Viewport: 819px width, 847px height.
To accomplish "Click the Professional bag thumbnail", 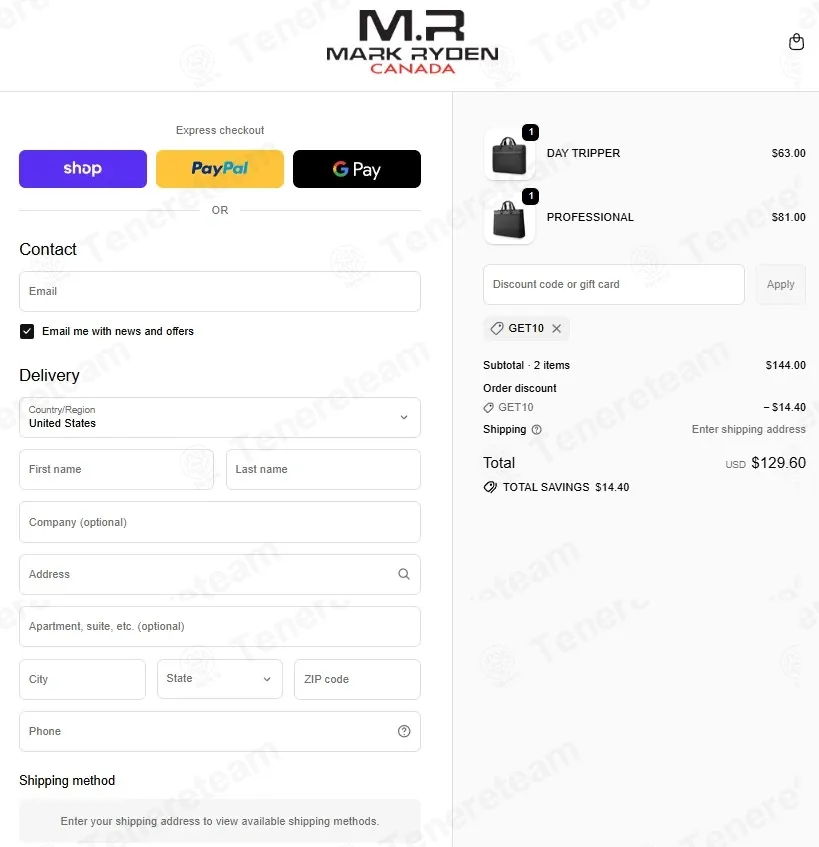I will point(509,219).
